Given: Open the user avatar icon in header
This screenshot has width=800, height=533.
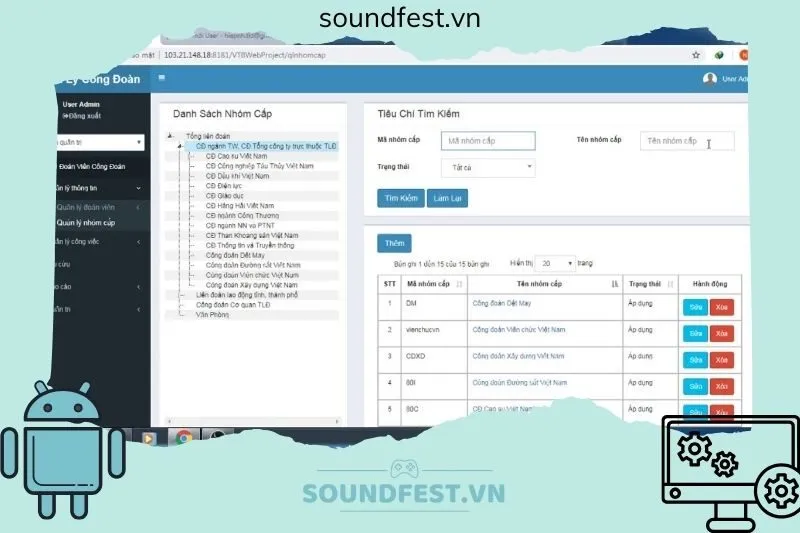Looking at the screenshot, I should pyautogui.click(x=710, y=79).
